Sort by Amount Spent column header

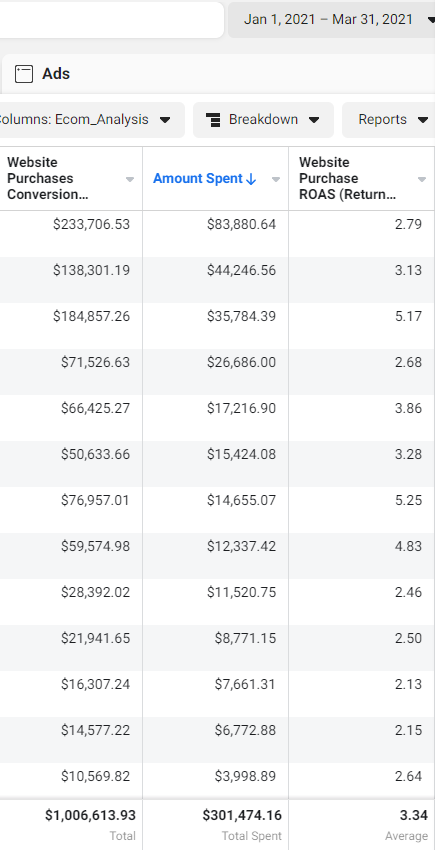(x=198, y=178)
